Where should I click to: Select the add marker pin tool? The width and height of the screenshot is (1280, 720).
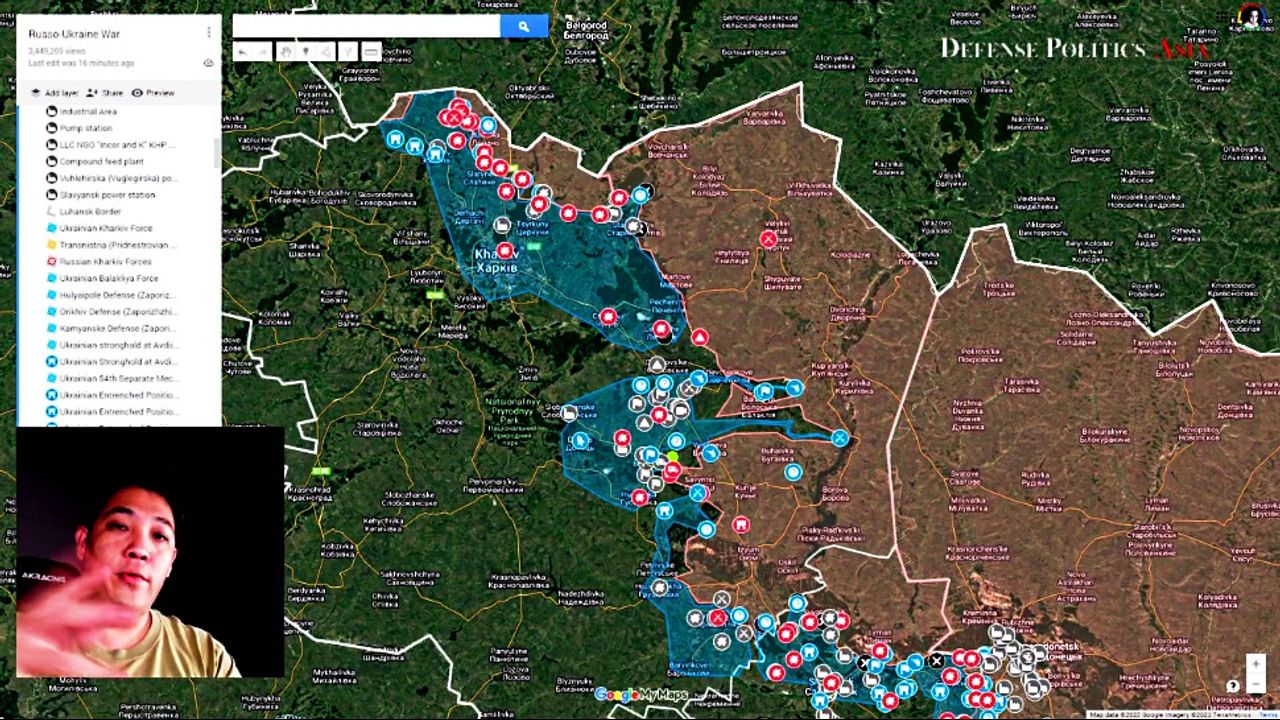[305, 52]
